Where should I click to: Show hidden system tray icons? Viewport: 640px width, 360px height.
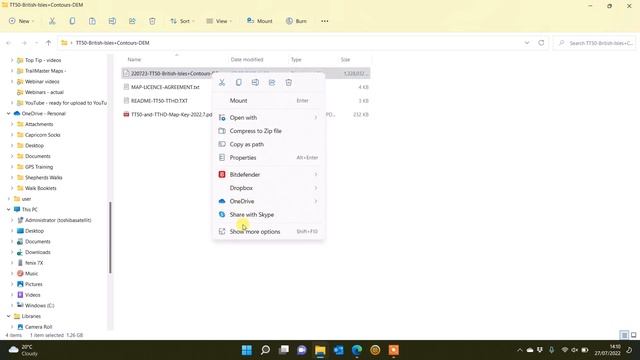point(520,350)
